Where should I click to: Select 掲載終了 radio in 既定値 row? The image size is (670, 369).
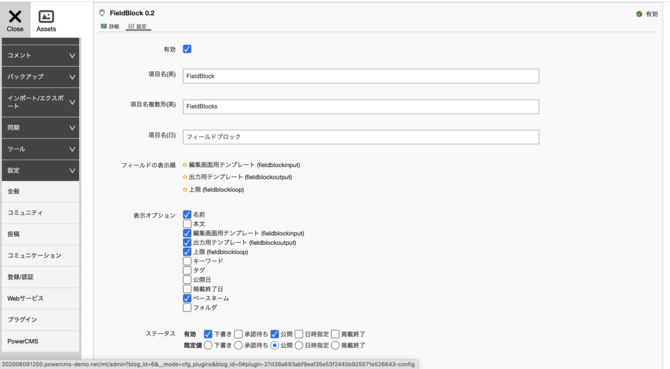335,345
